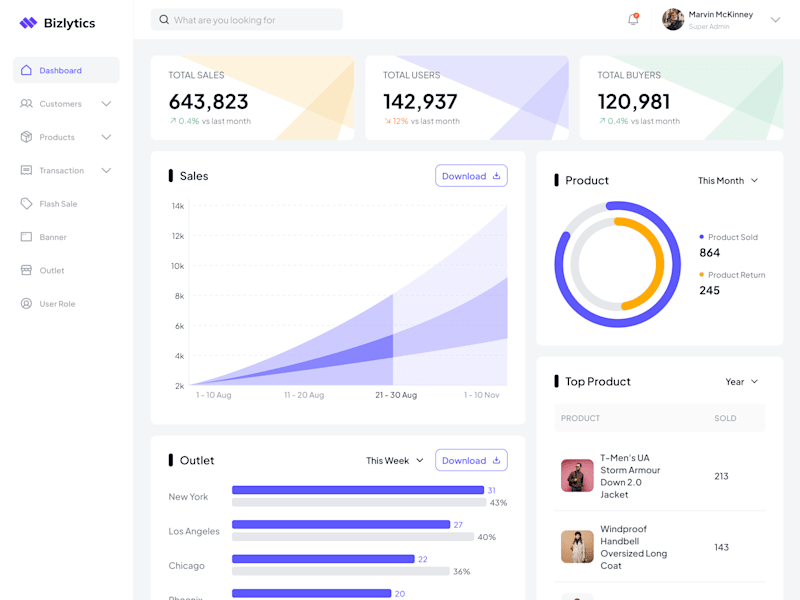Click the Oversized Long Coat thumbnail
Image resolution: width=800 pixels, height=600 pixels.
point(577,546)
